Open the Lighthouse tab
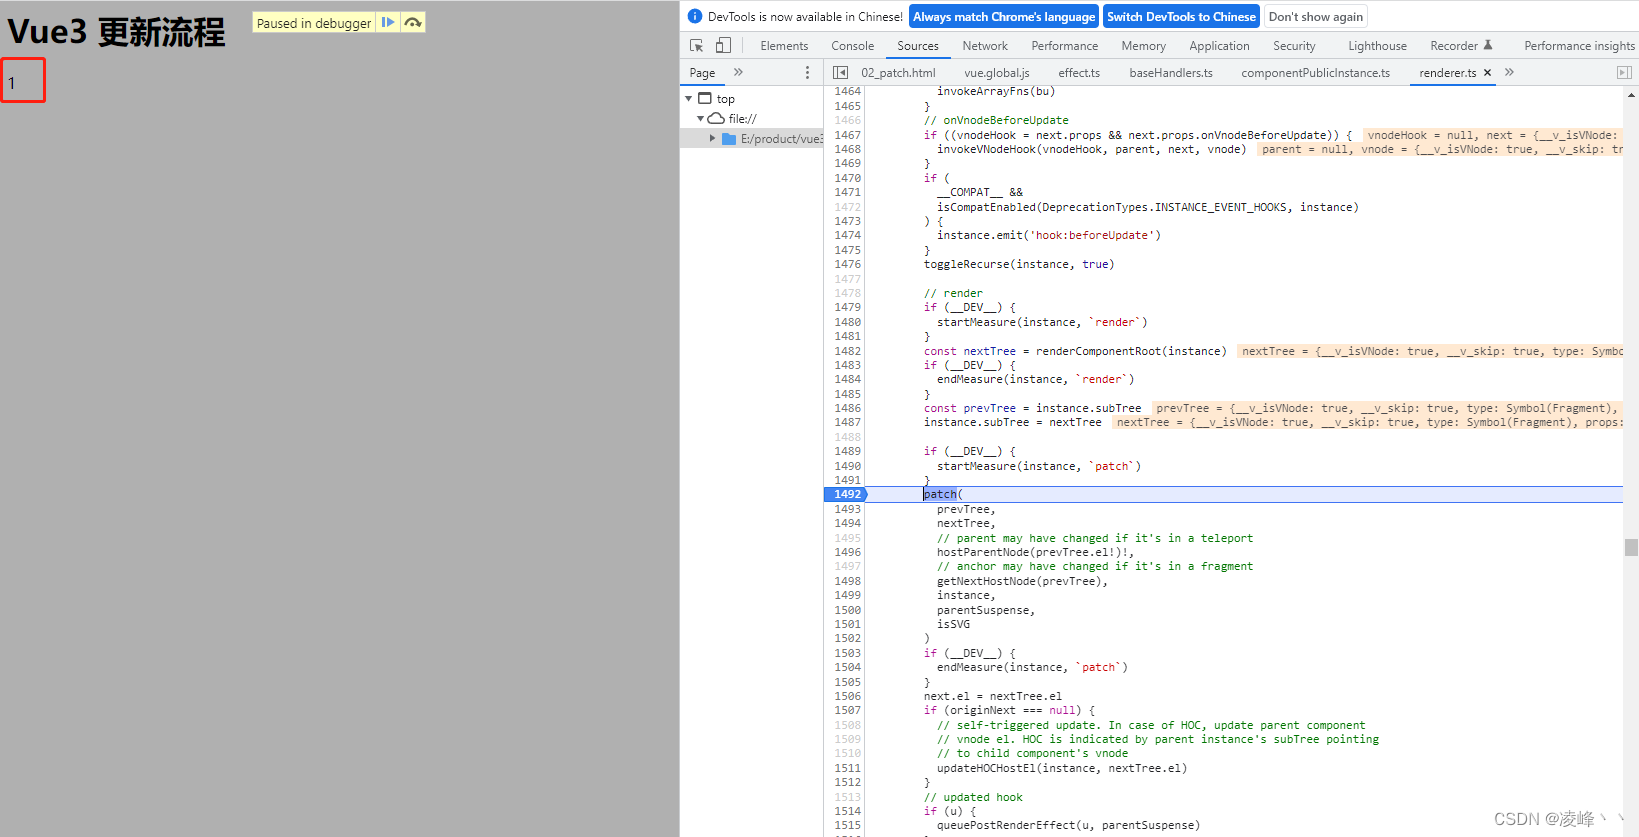The height and width of the screenshot is (837, 1639). point(1377,46)
